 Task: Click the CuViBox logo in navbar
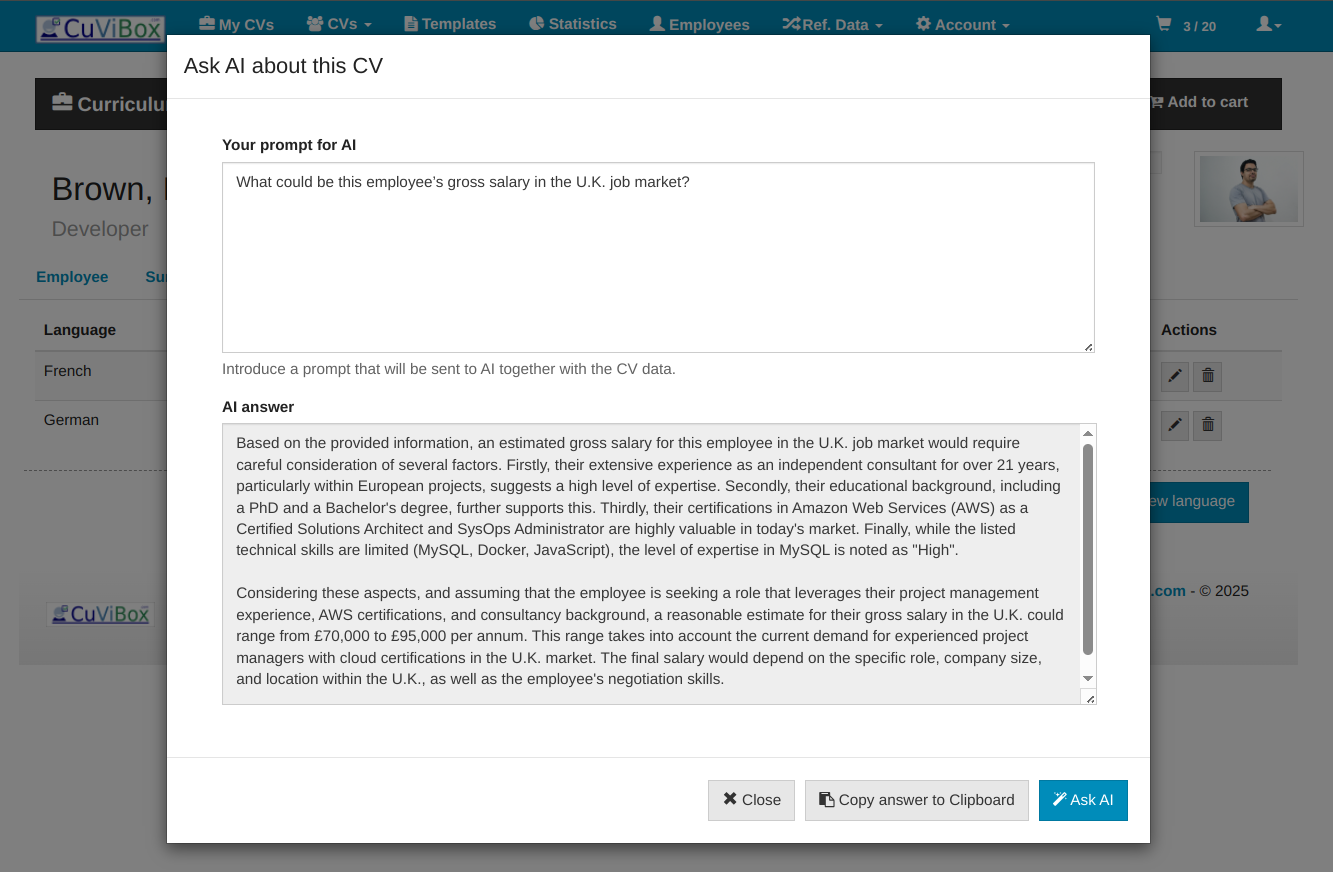click(100, 28)
